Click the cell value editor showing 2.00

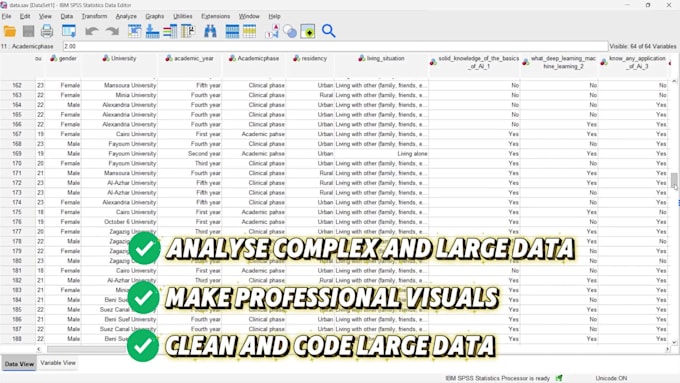tap(335, 46)
